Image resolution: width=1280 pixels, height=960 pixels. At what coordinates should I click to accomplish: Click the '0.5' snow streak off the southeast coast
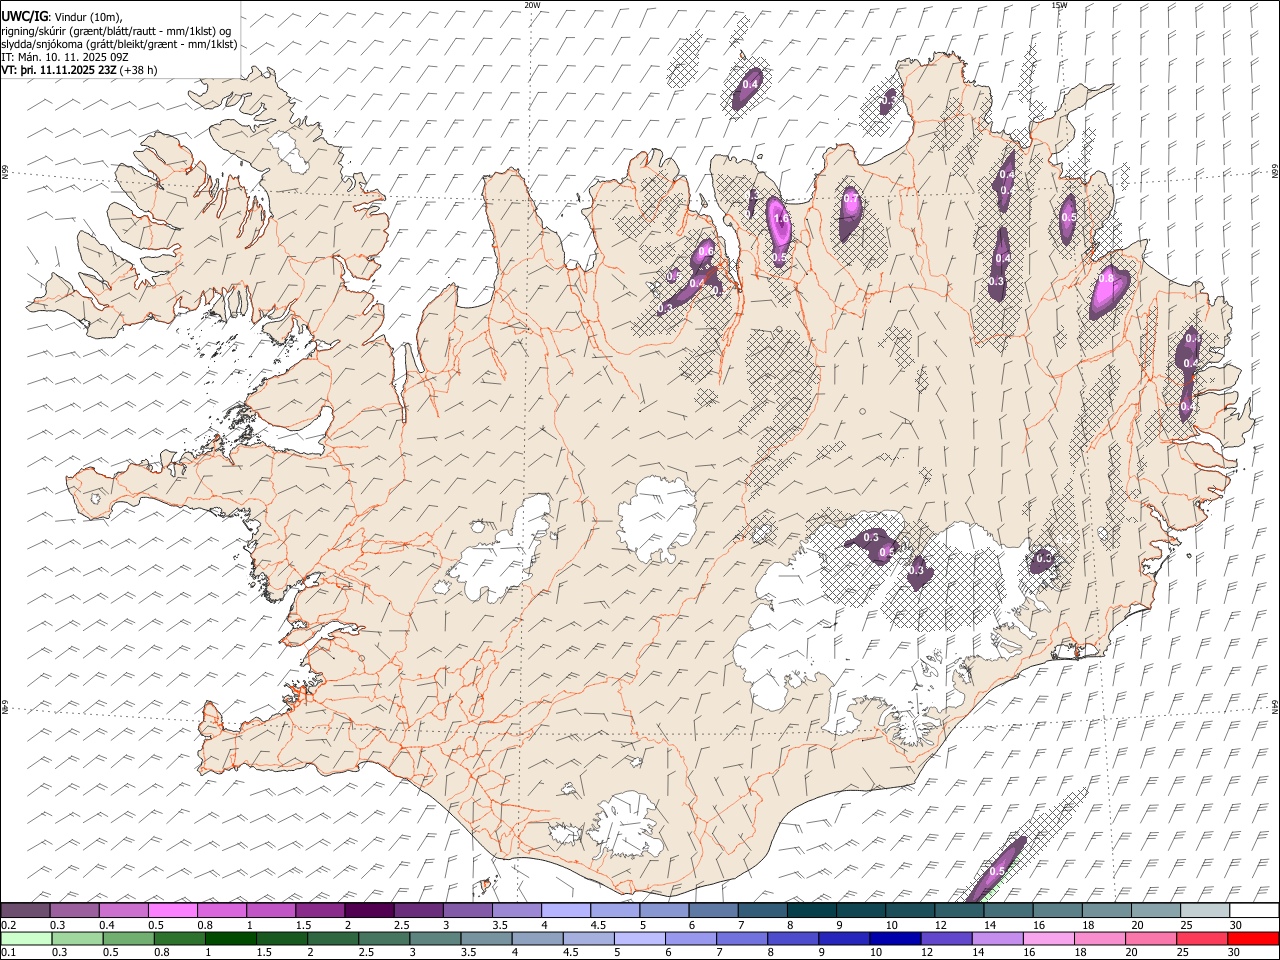coord(997,868)
